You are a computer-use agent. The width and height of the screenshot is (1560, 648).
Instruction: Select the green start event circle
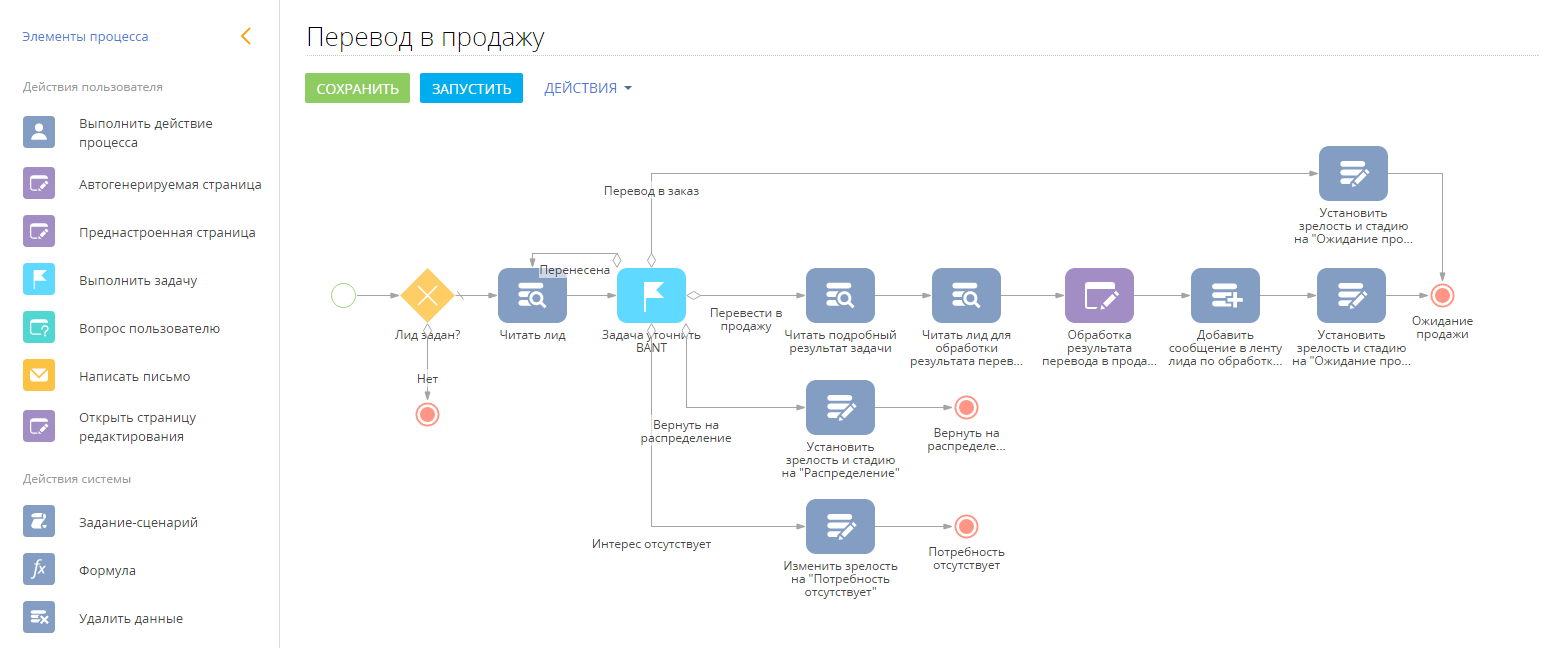click(343, 295)
